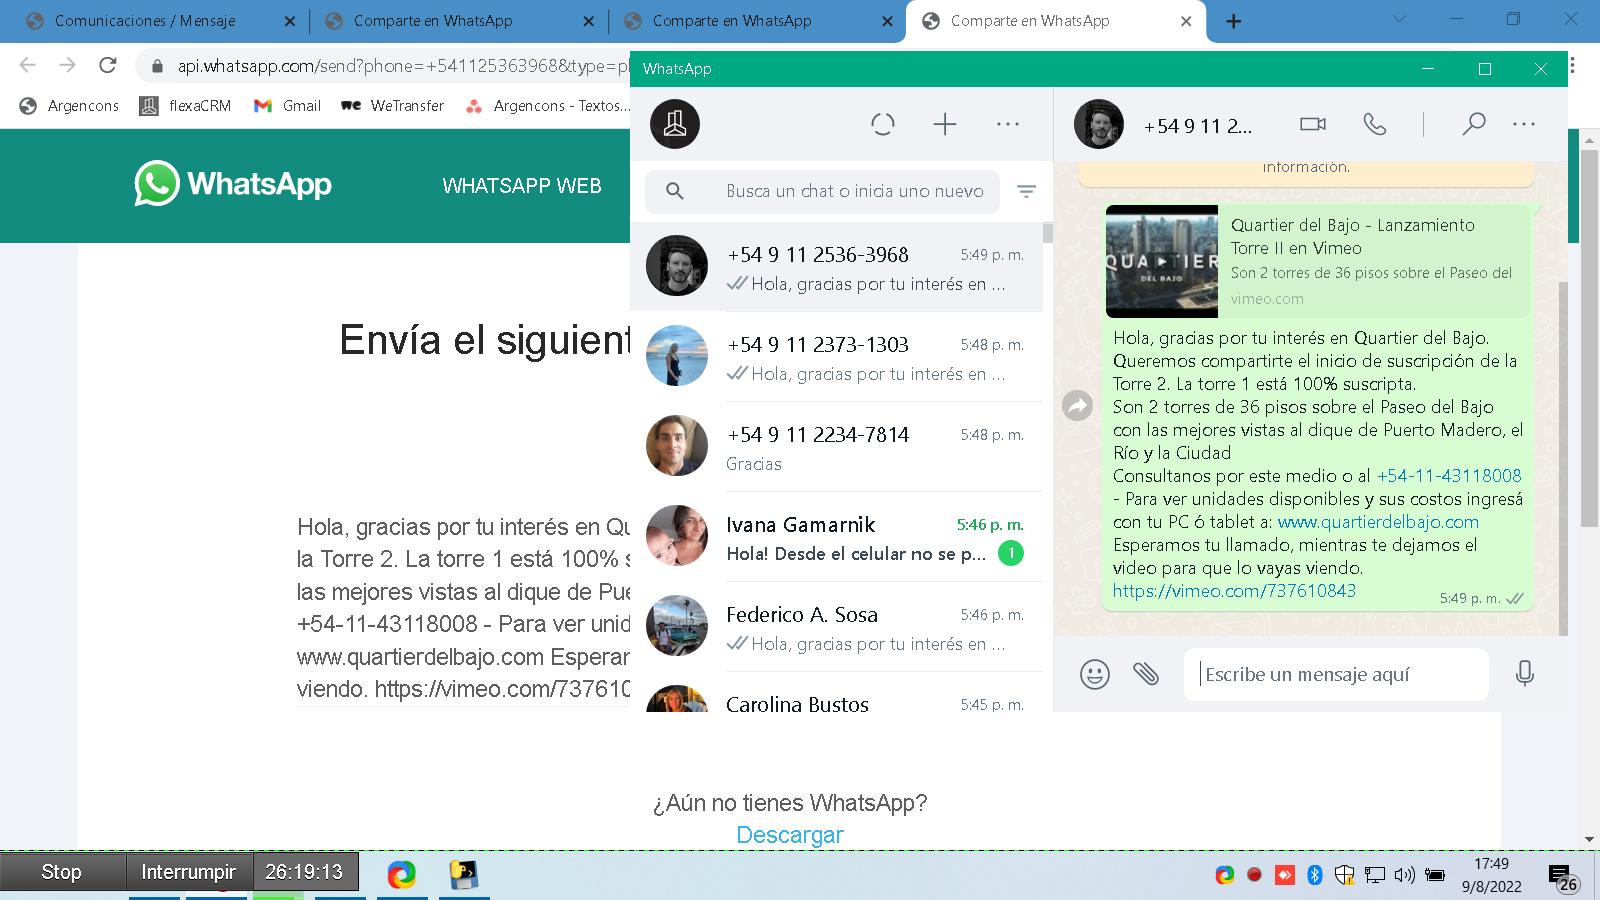Image resolution: width=1600 pixels, height=900 pixels.
Task: Open the WeTransfer bookmark
Action: (392, 105)
